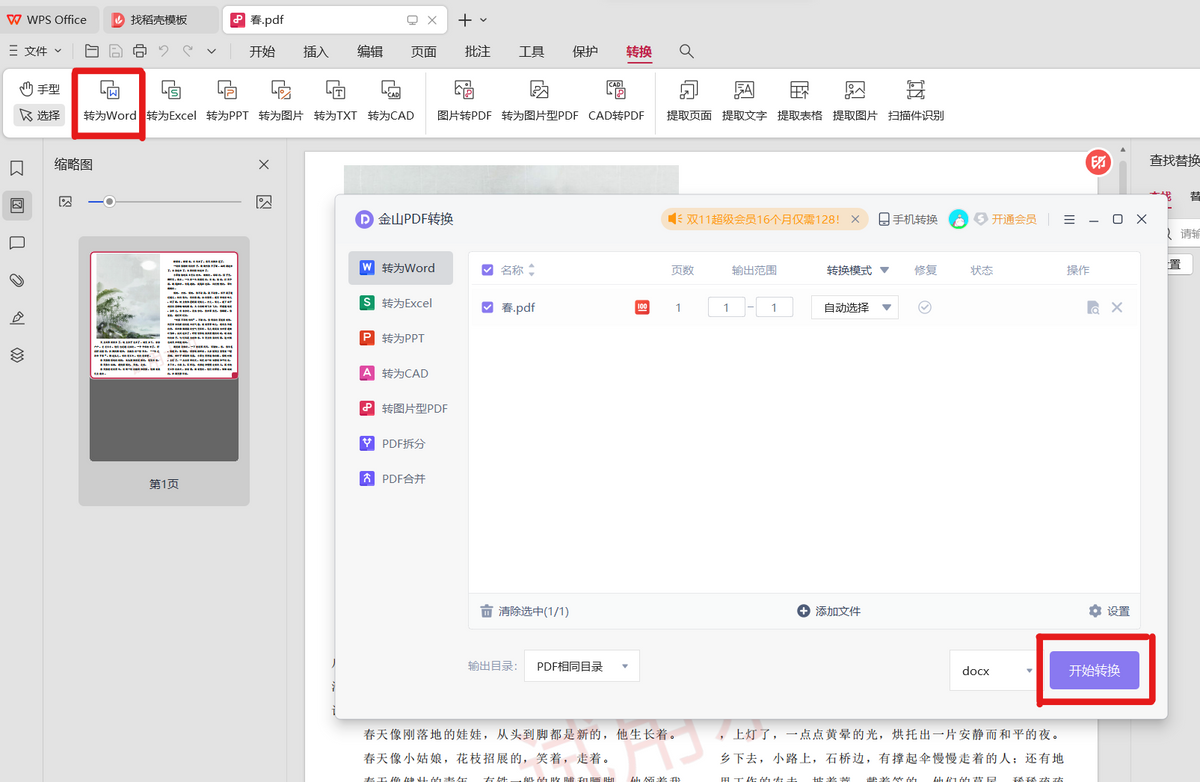This screenshot has height=782, width=1200.
Task: Click the end page range field
Action: click(774, 307)
